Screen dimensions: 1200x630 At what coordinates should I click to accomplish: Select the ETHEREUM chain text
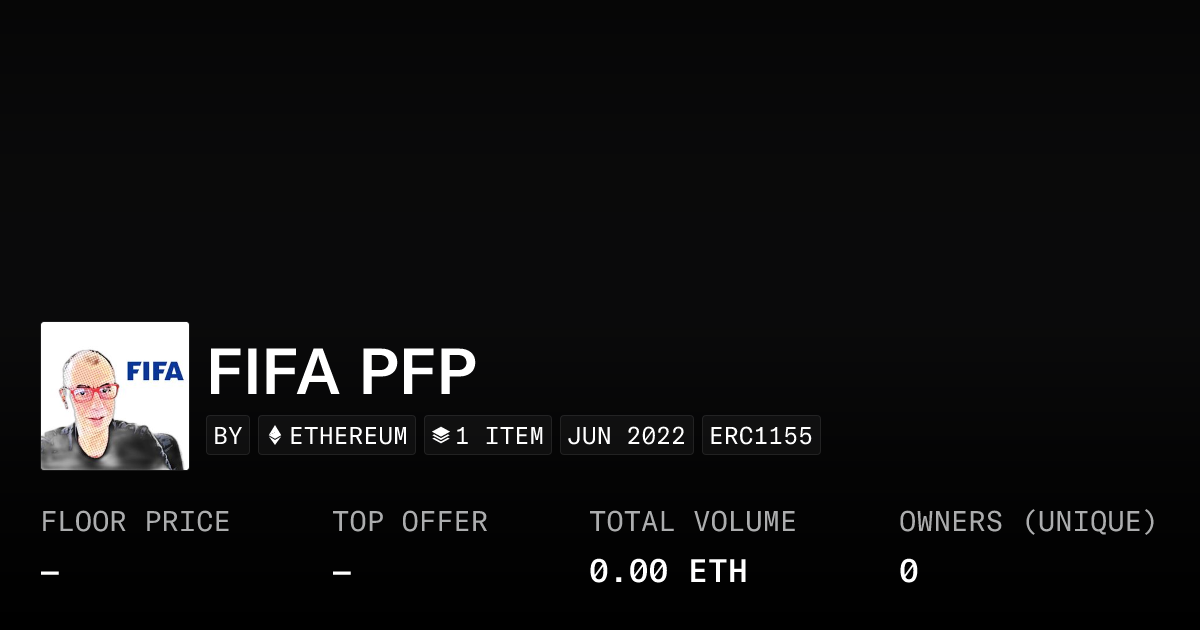[x=348, y=436]
